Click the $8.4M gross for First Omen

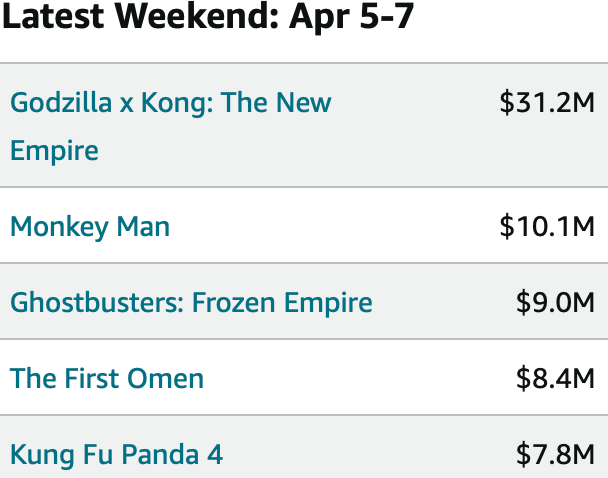pos(555,378)
